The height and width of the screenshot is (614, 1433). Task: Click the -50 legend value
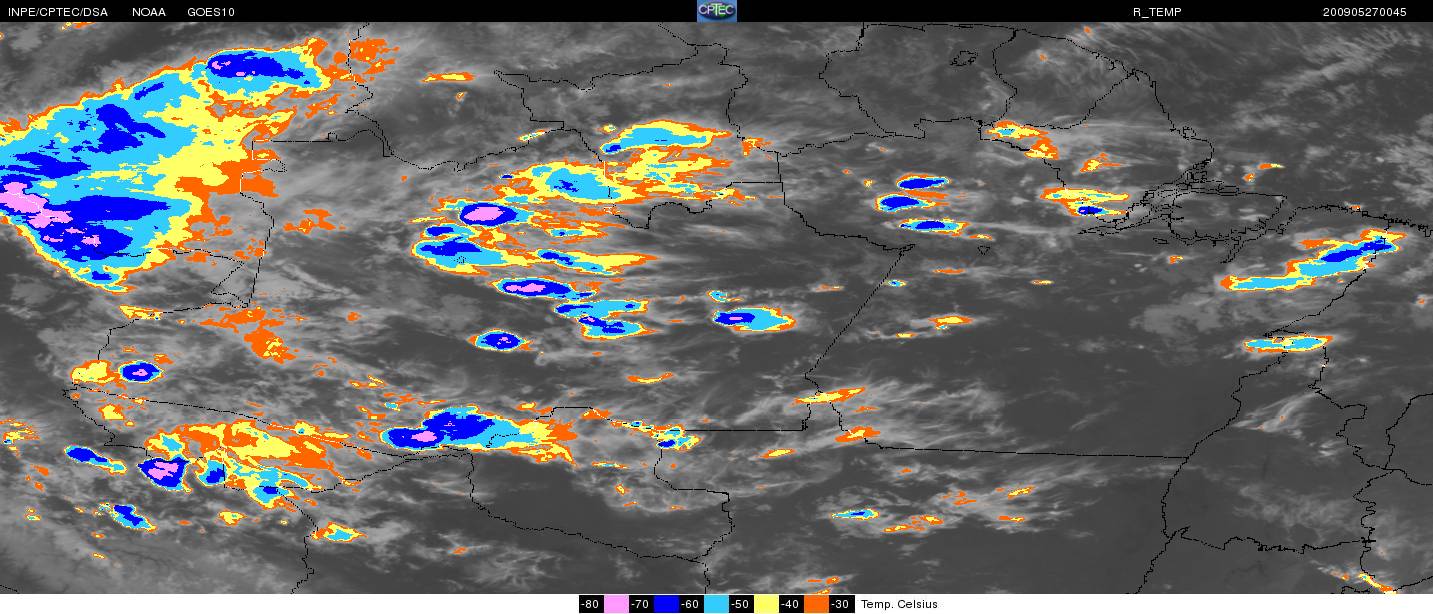[741, 604]
